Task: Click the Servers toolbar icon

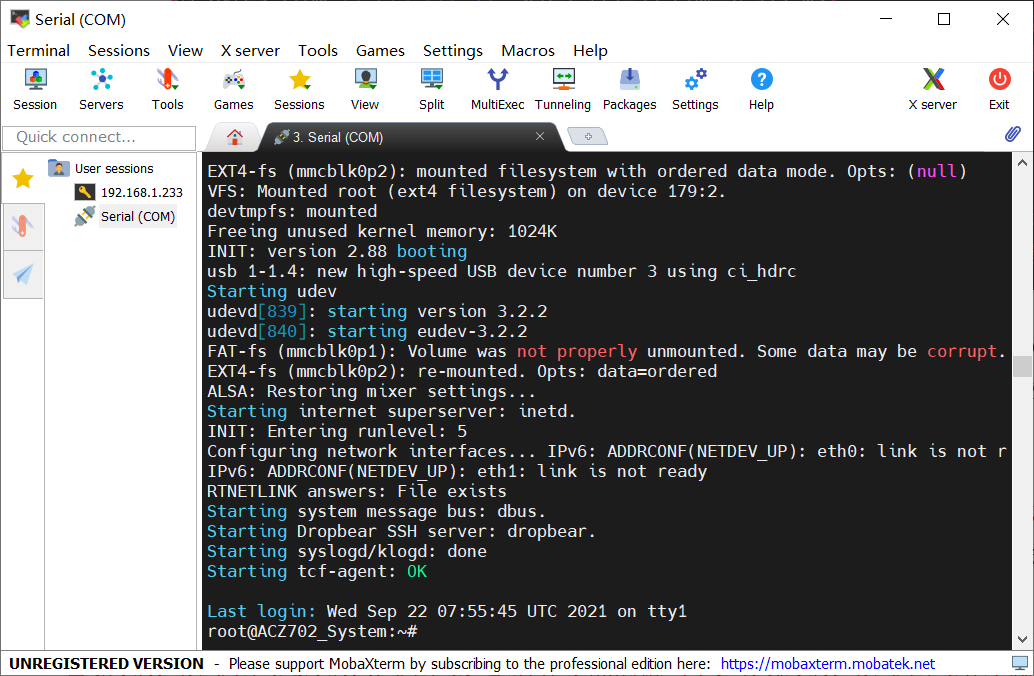Action: click(x=101, y=89)
